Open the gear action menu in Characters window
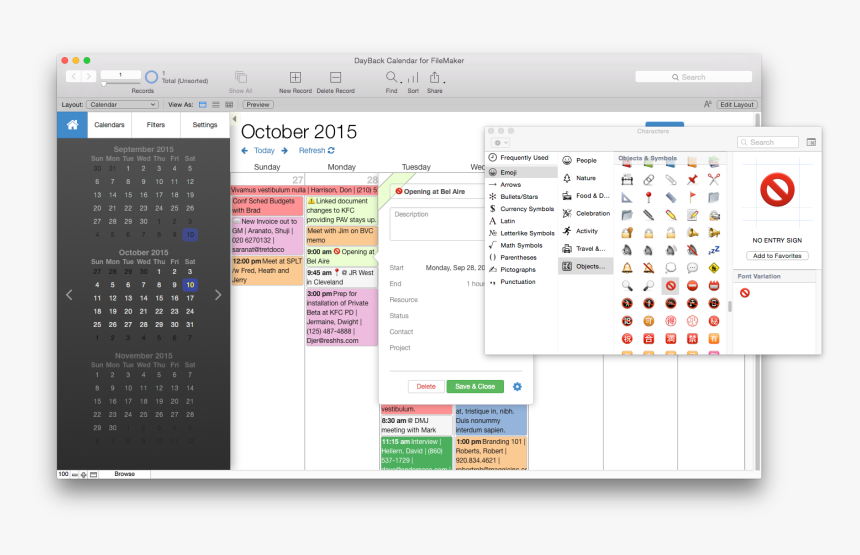Image resolution: width=860 pixels, height=555 pixels. (x=501, y=143)
